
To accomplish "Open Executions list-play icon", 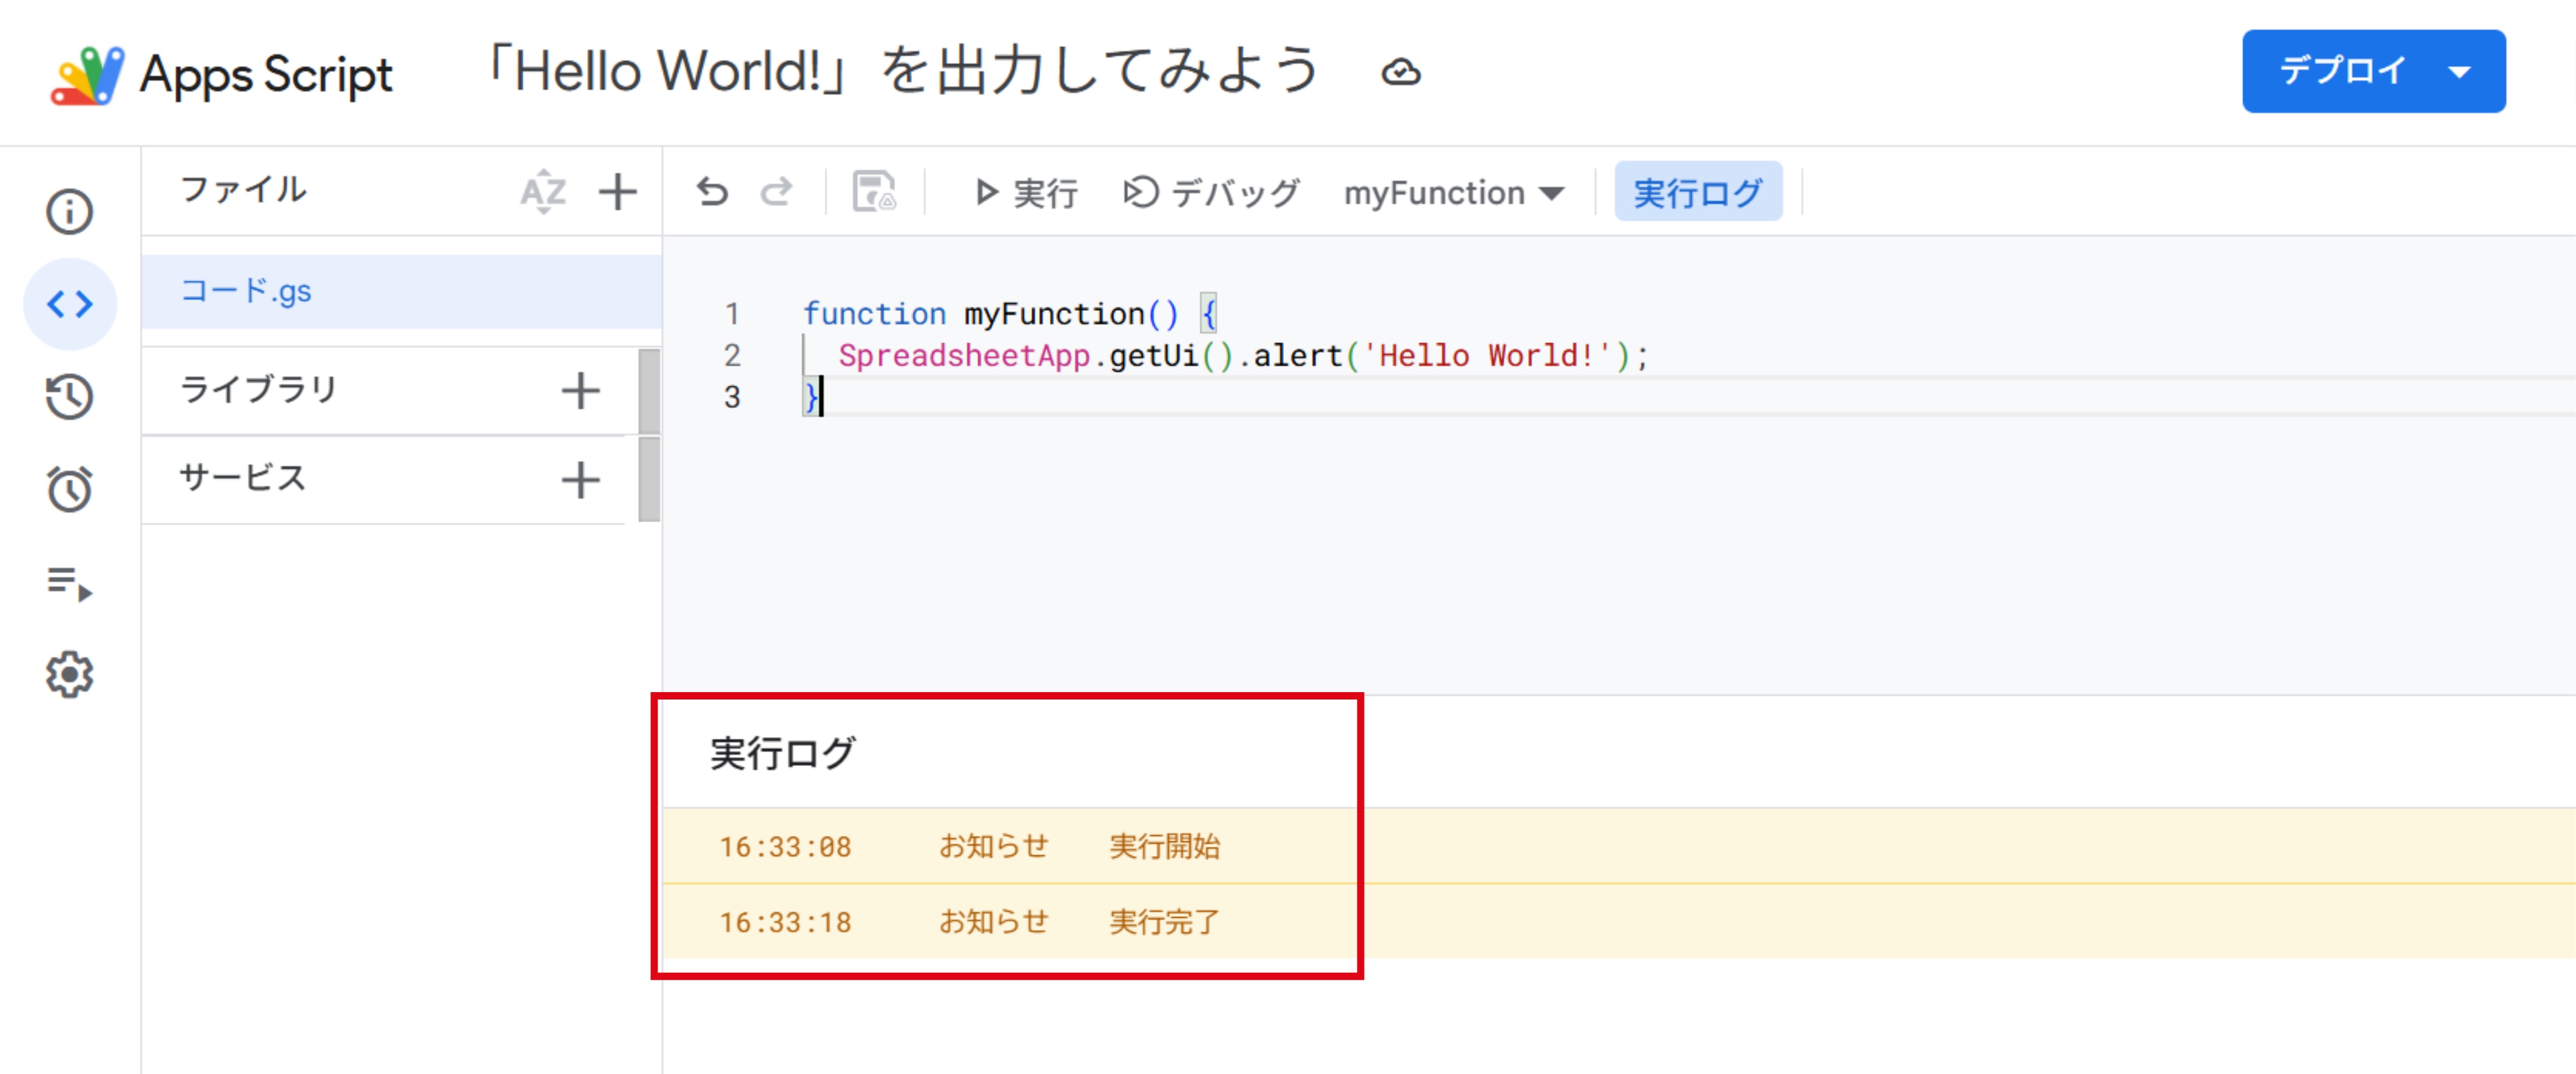I will click(x=69, y=582).
